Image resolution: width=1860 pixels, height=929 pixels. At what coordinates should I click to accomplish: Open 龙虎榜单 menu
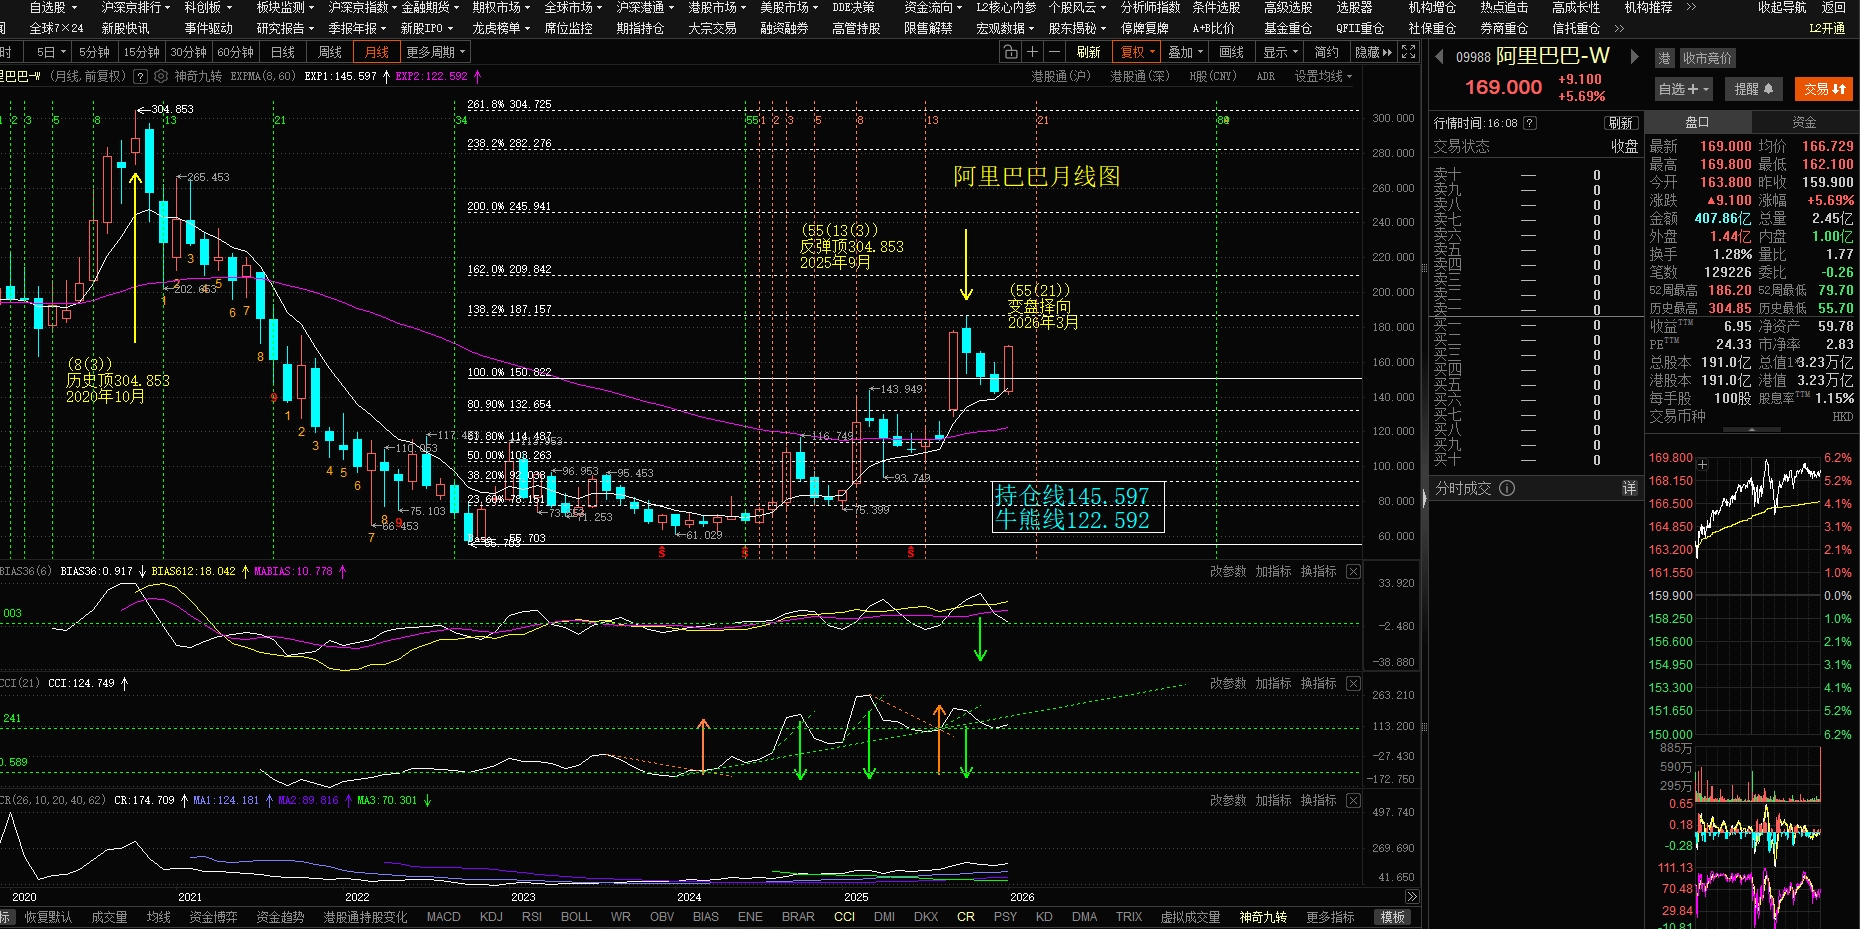tap(501, 28)
